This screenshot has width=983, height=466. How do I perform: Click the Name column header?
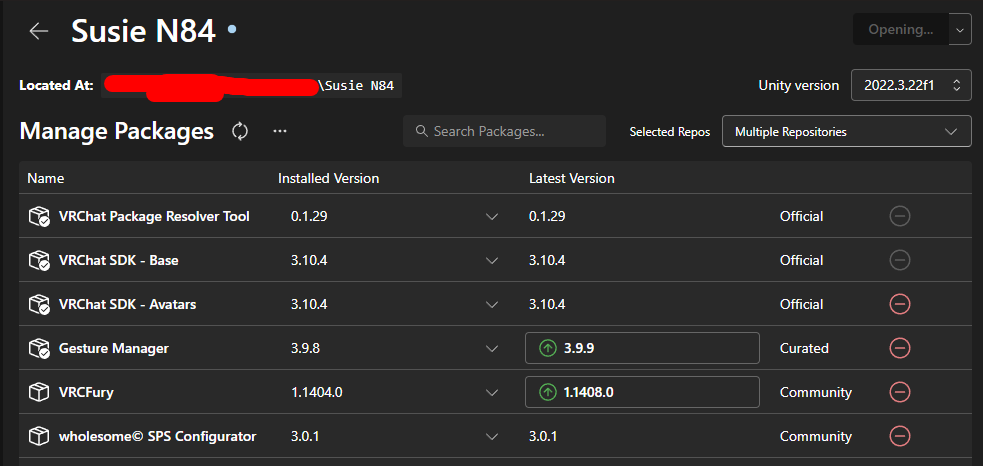46,179
